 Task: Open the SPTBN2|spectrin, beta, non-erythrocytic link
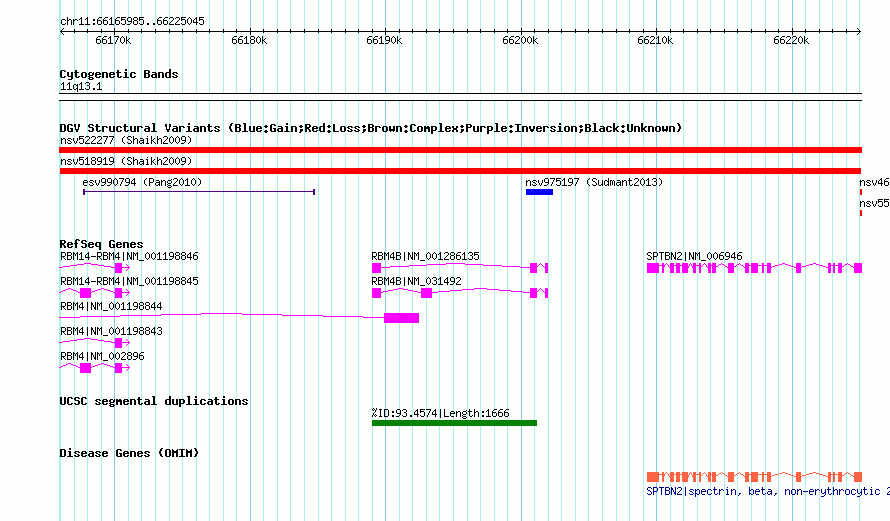pyautogui.click(x=767, y=491)
